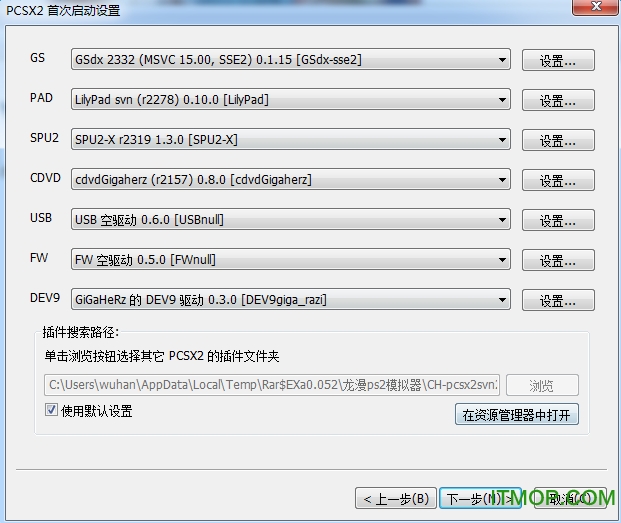Click the DEV9 label text
This screenshot has width=621, height=523.
45,298
